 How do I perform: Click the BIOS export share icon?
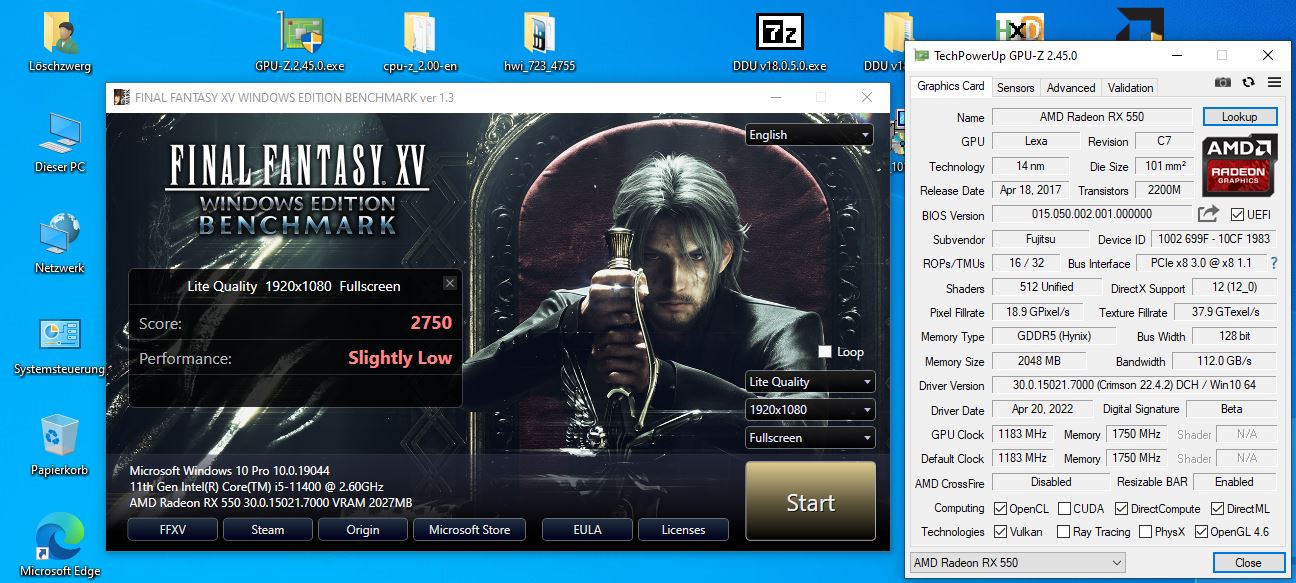pos(1208,214)
